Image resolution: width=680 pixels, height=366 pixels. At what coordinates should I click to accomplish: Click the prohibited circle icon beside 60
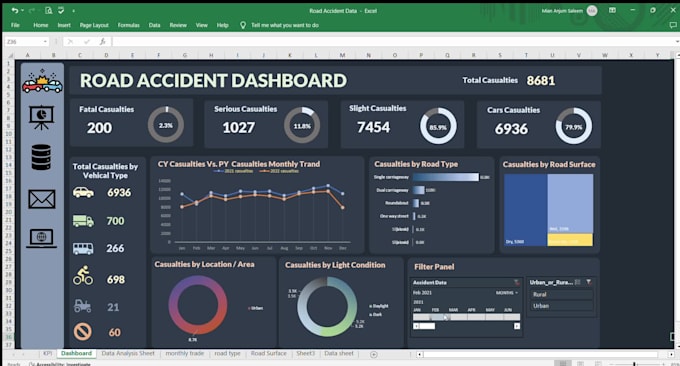[x=82, y=332]
